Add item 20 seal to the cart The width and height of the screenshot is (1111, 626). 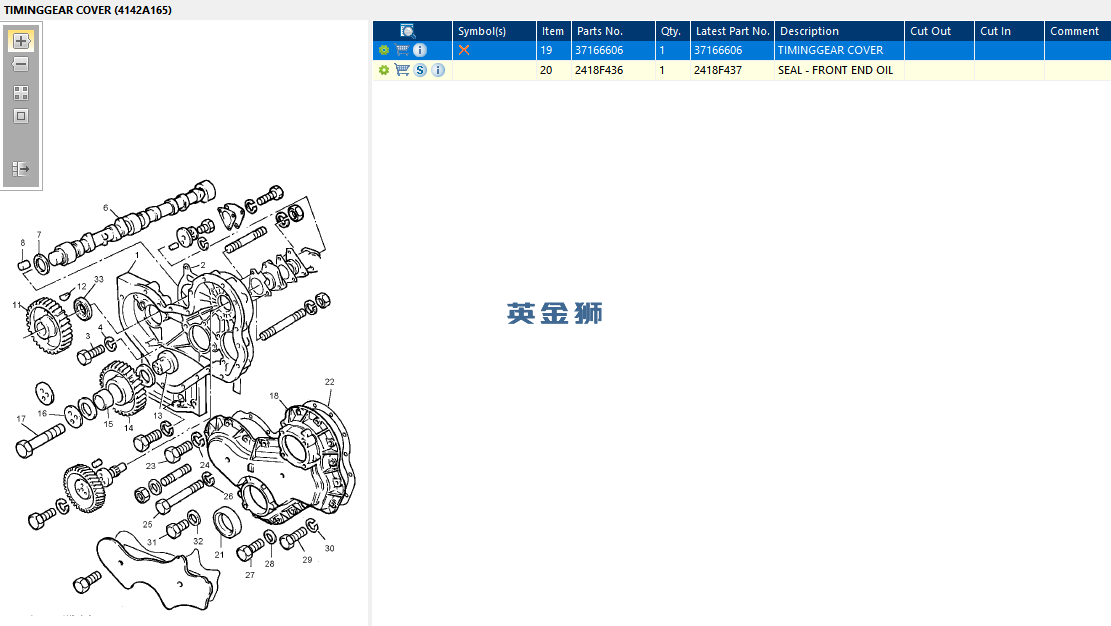[x=402, y=70]
